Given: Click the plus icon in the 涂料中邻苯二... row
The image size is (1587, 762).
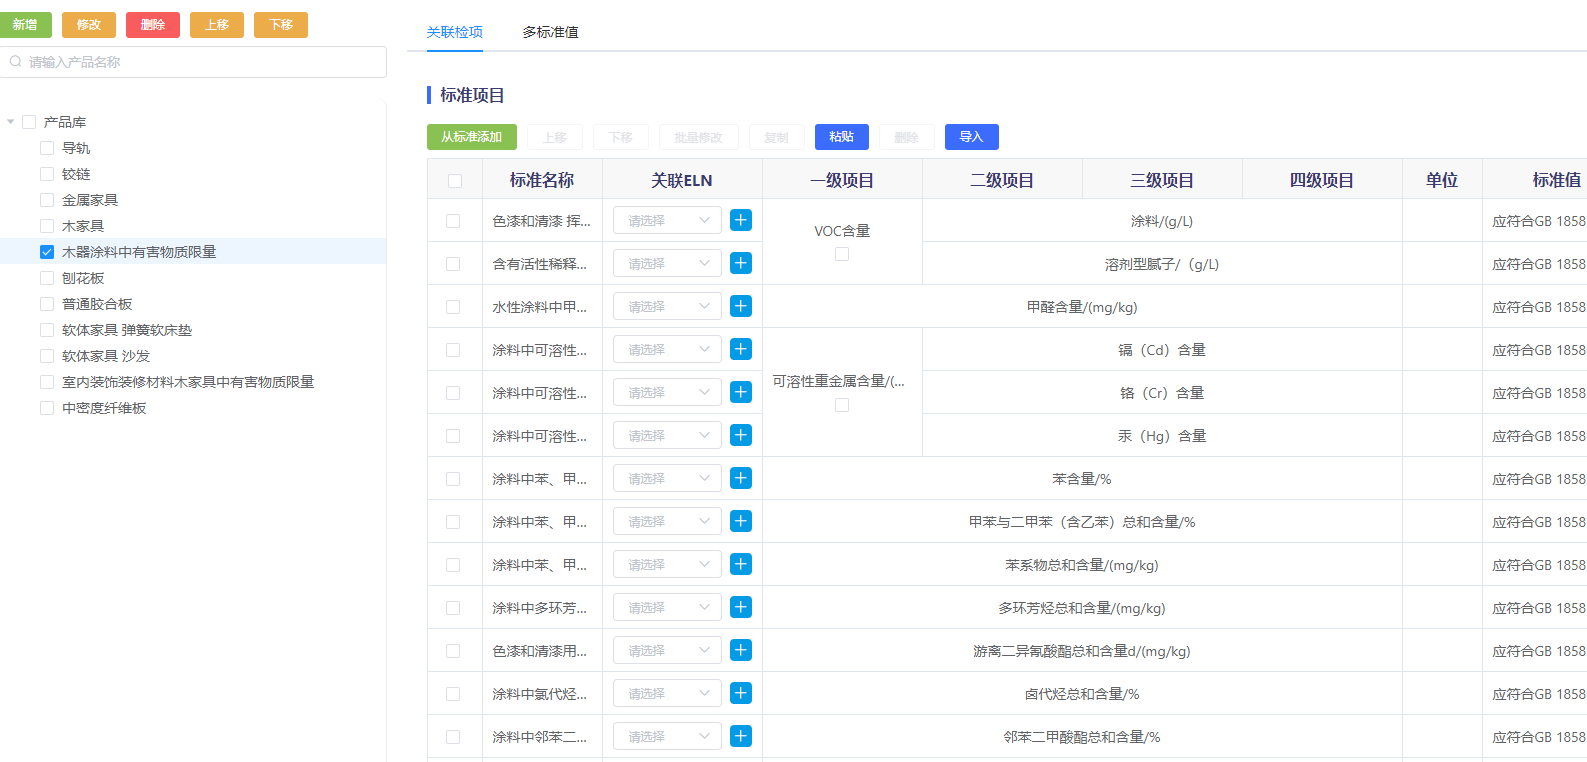Looking at the screenshot, I should click(740, 736).
